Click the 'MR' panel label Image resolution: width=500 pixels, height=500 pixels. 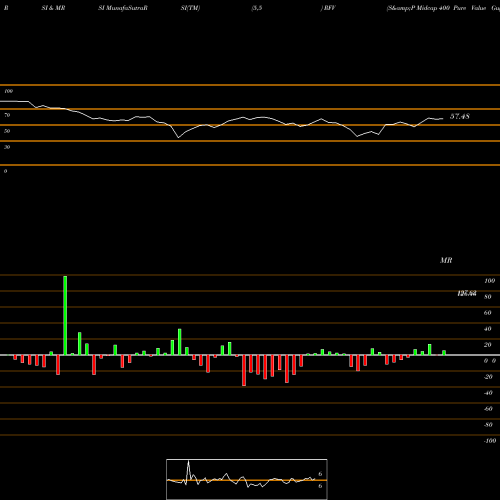[446, 260]
